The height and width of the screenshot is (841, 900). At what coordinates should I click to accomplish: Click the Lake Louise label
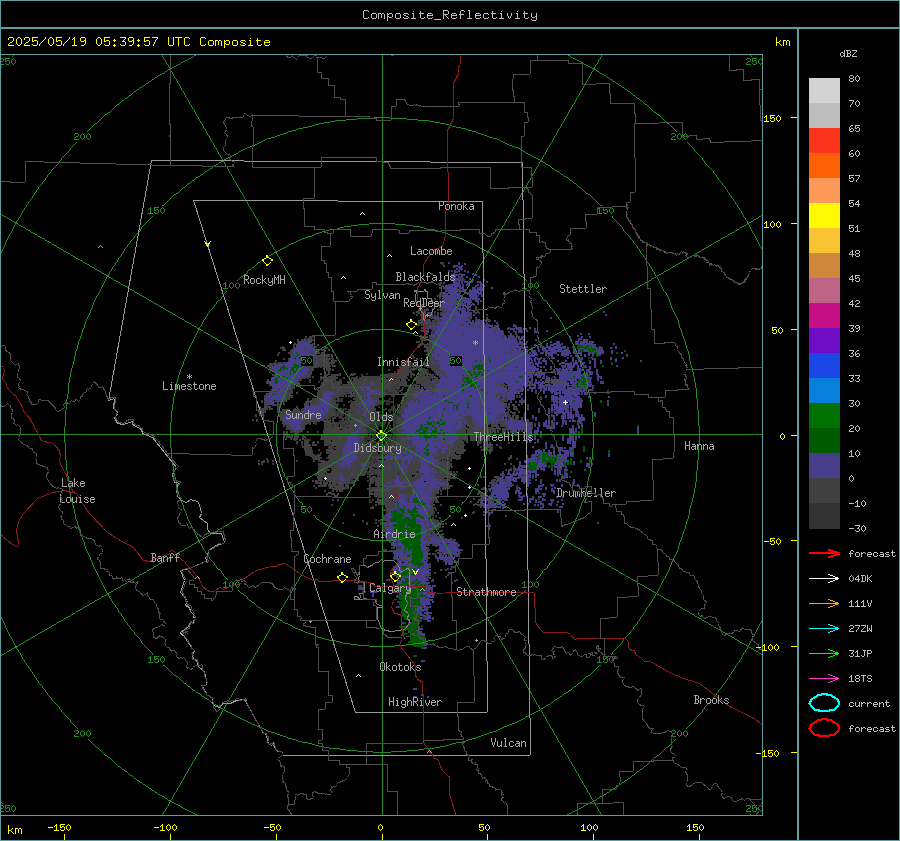[x=77, y=491]
